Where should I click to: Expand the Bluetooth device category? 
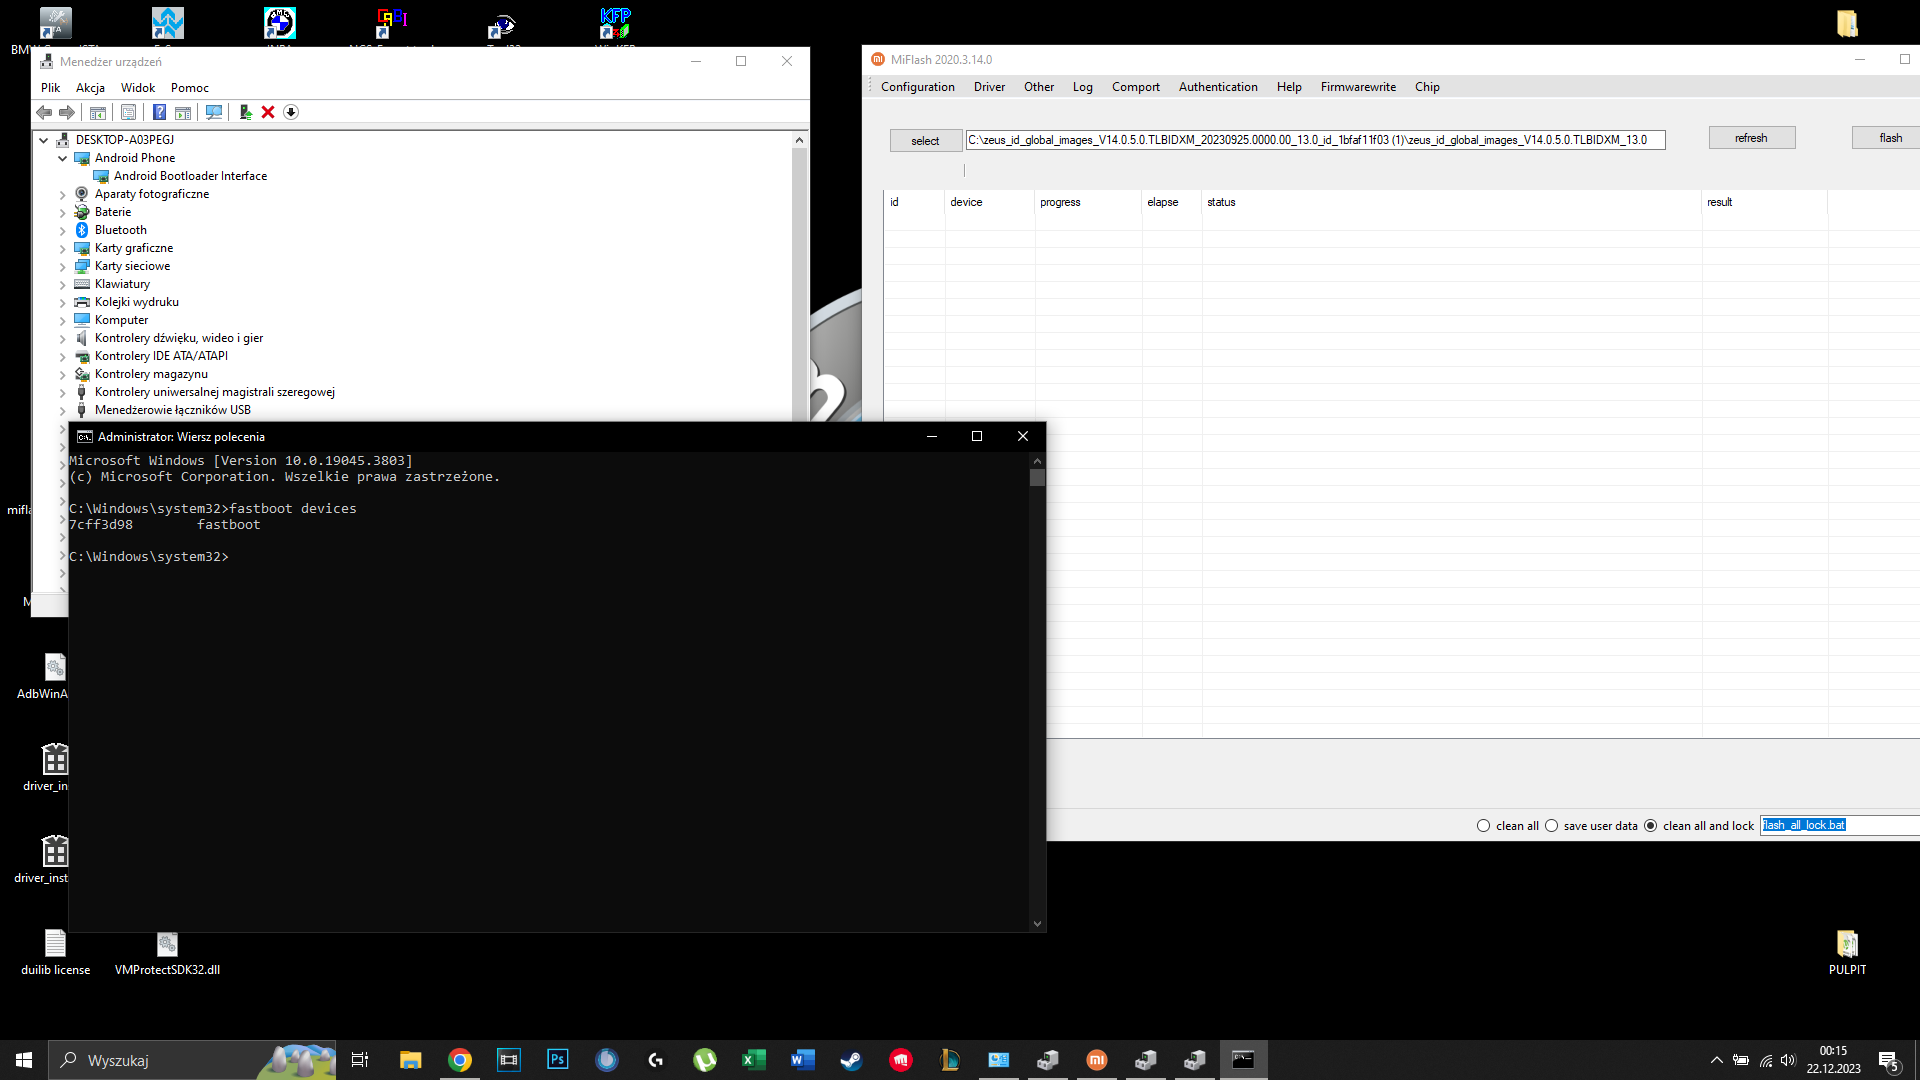click(x=62, y=230)
